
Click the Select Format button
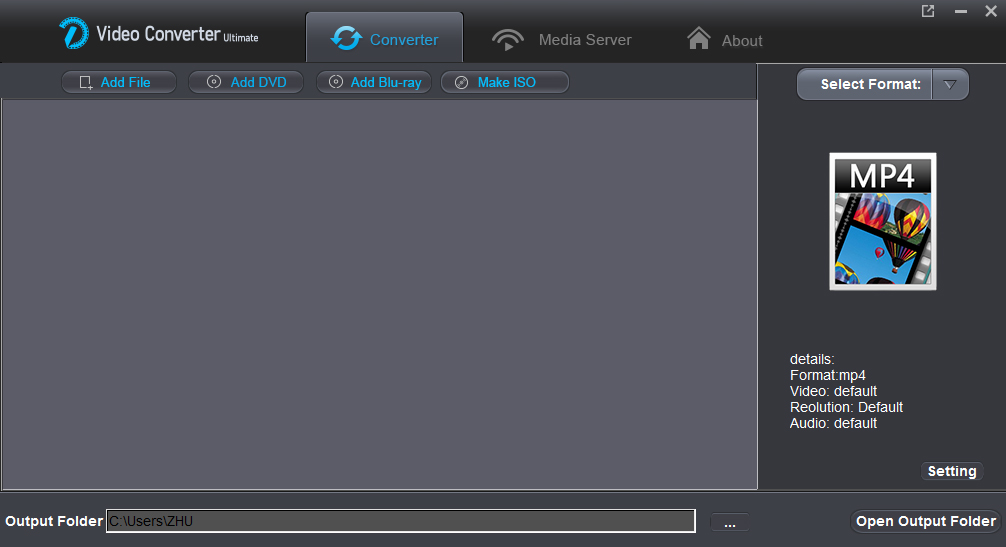[864, 84]
